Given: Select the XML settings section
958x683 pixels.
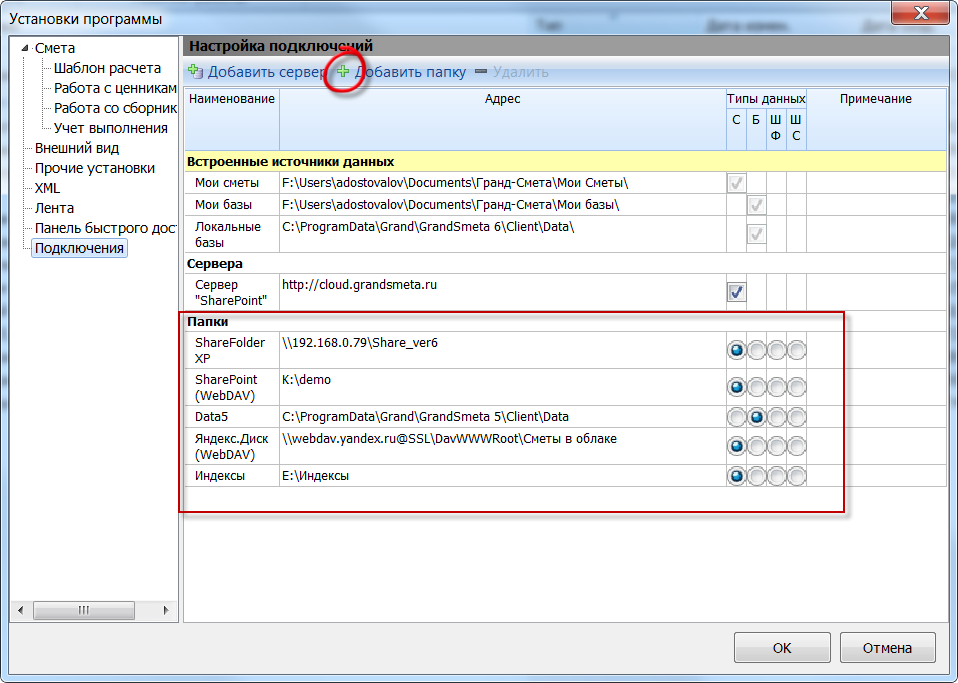Looking at the screenshot, I should pos(47,188).
